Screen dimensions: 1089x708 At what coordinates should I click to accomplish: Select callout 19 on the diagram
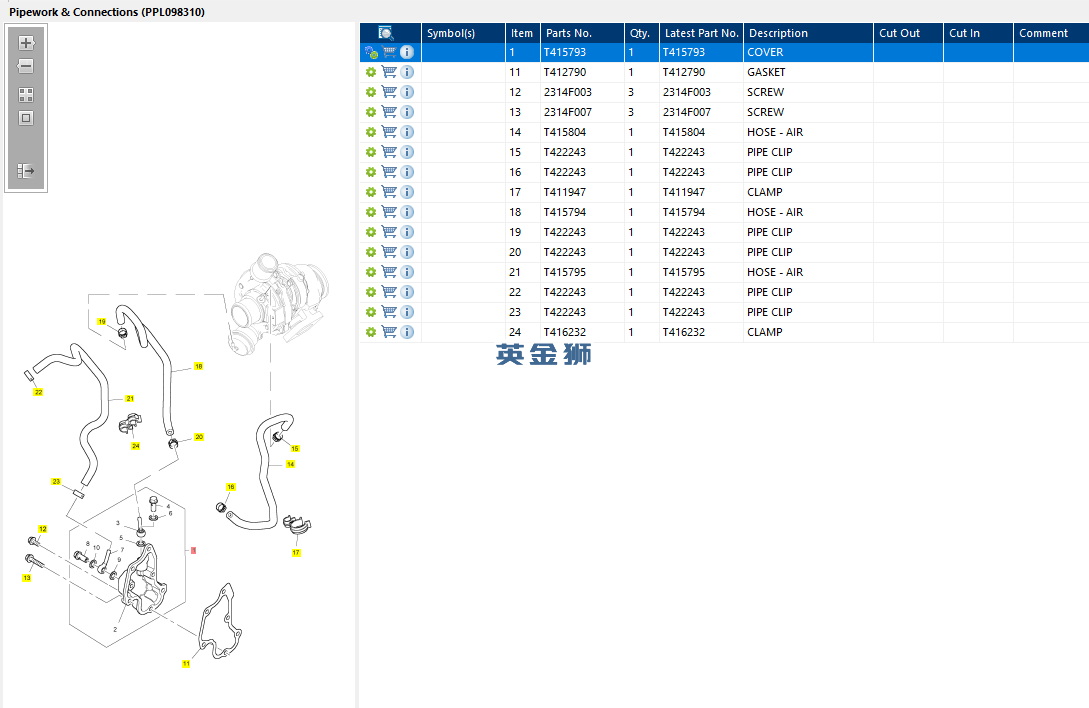tap(102, 322)
